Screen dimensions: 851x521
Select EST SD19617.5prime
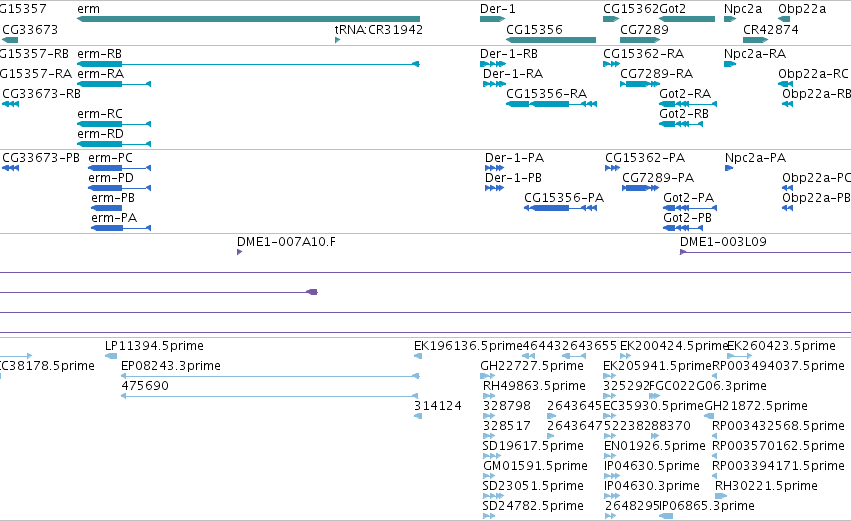(491, 456)
